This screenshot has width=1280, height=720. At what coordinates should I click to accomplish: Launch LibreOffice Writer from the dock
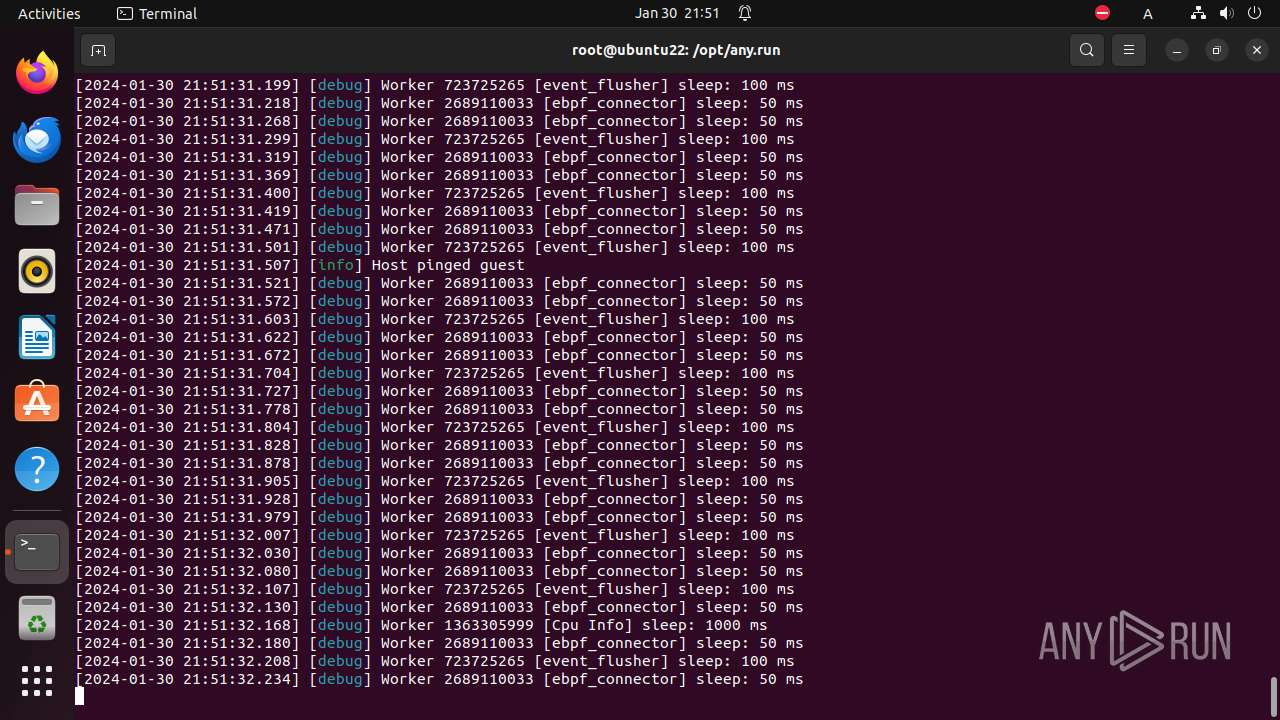[x=37, y=337]
